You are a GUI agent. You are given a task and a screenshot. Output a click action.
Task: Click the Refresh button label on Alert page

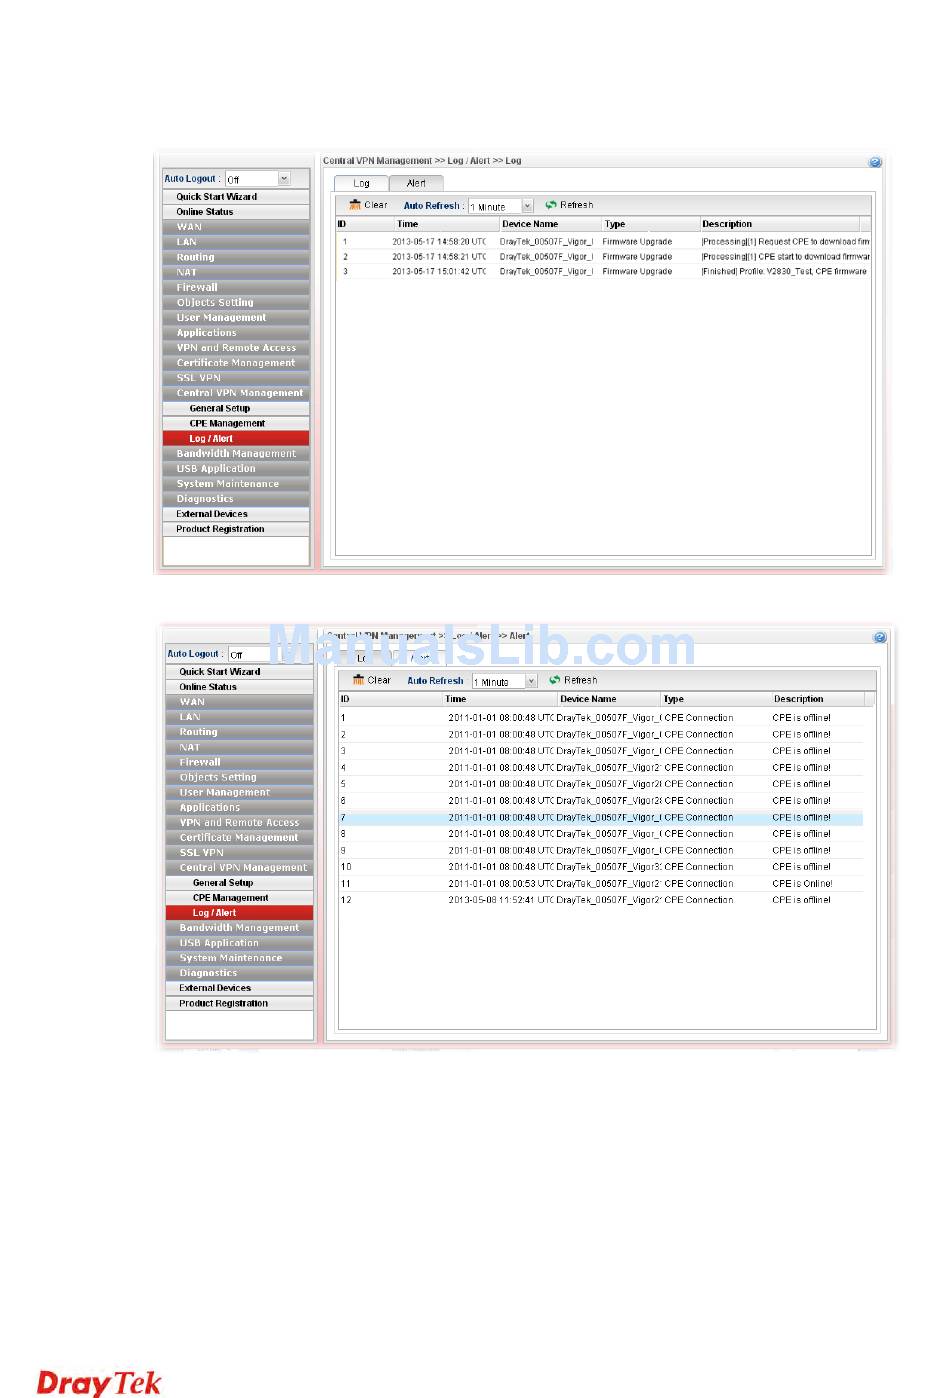click(x=581, y=680)
